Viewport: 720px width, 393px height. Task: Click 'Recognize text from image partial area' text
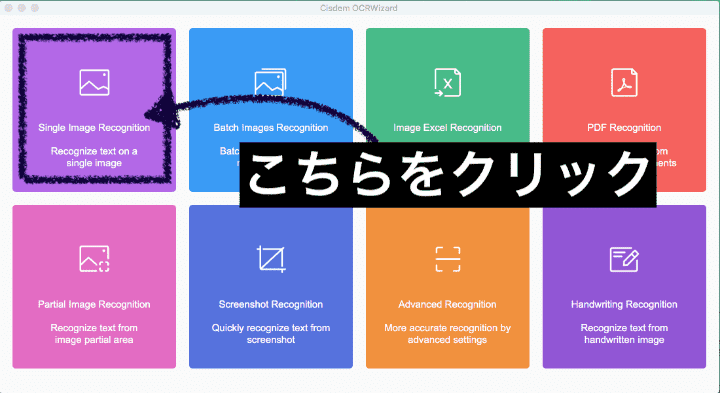coord(94,334)
